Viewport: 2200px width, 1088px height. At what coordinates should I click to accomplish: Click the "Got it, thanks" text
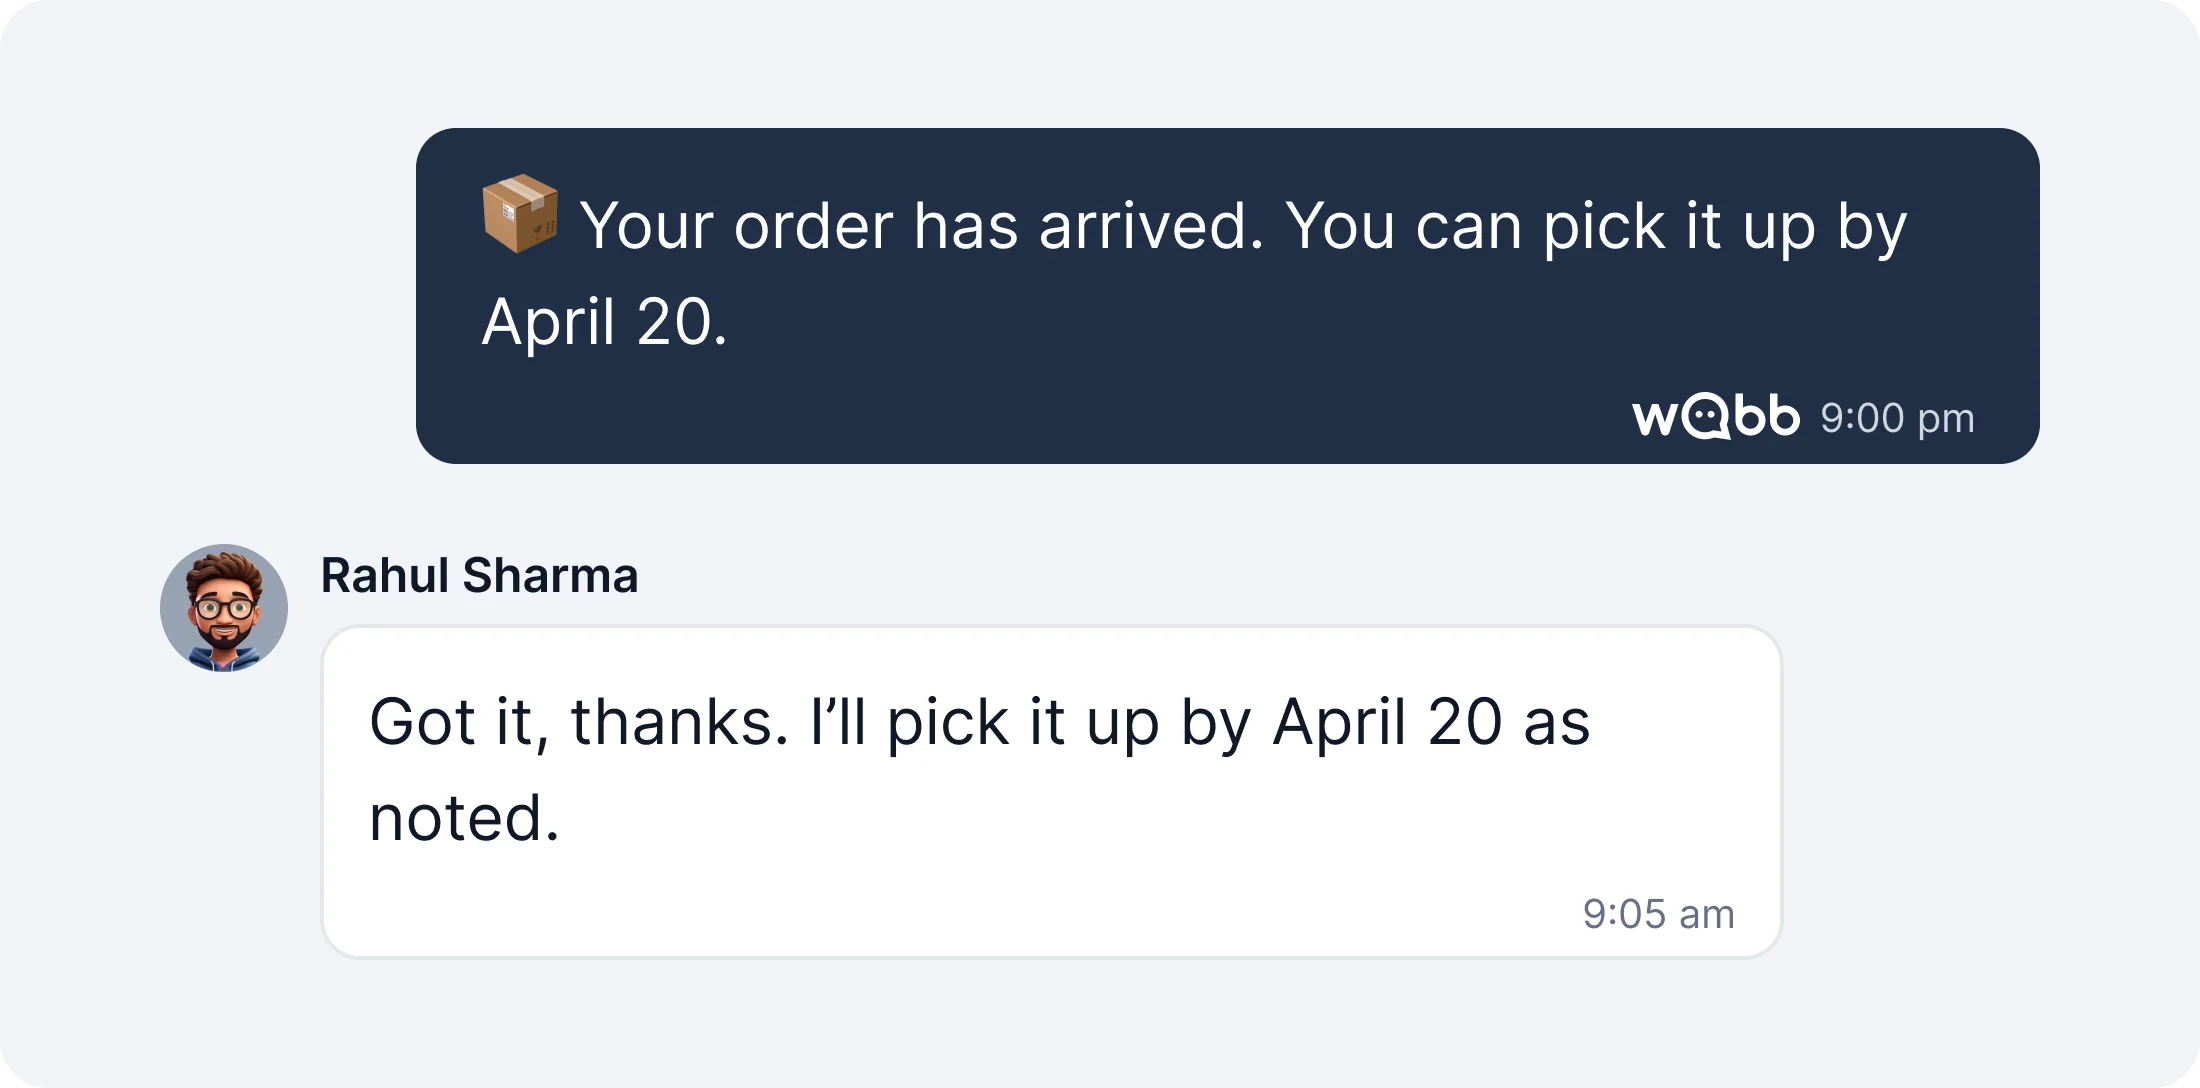(x=578, y=722)
